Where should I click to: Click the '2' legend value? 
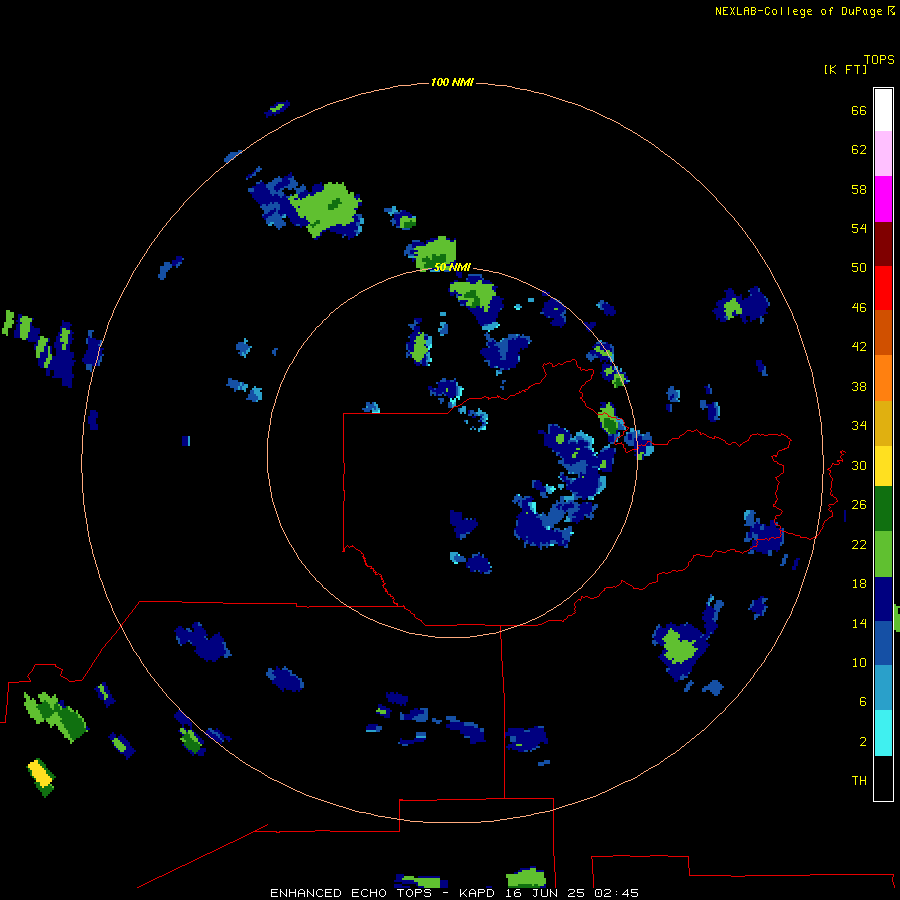(x=863, y=742)
